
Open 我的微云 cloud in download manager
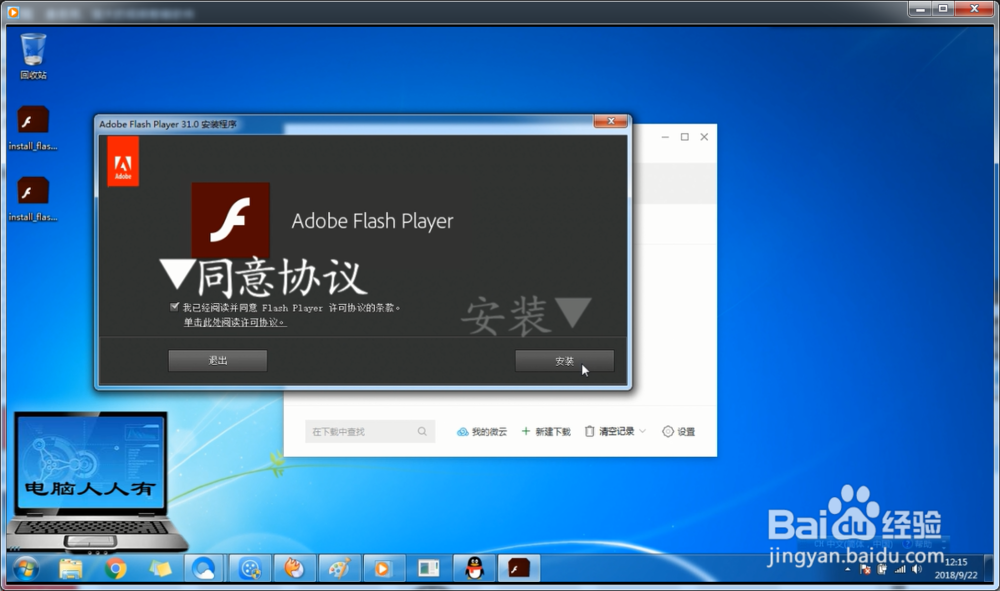pyautogui.click(x=482, y=432)
